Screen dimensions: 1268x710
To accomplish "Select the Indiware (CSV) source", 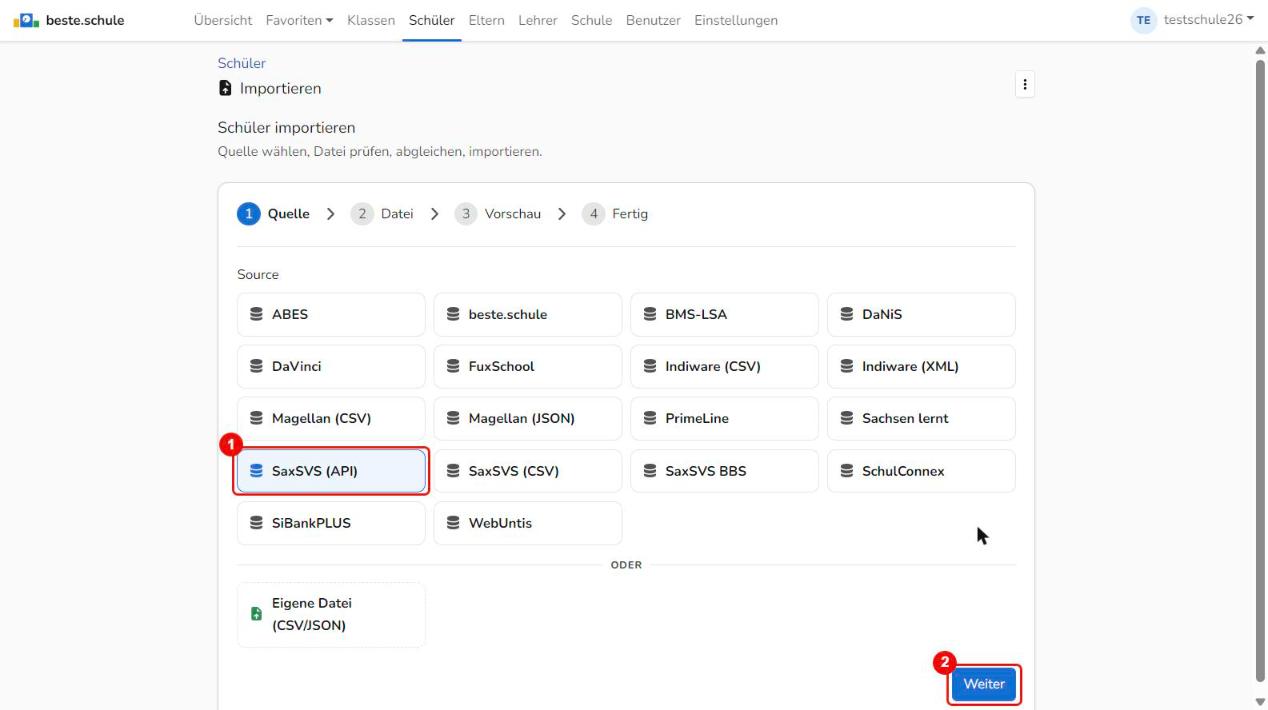I will (724, 366).
